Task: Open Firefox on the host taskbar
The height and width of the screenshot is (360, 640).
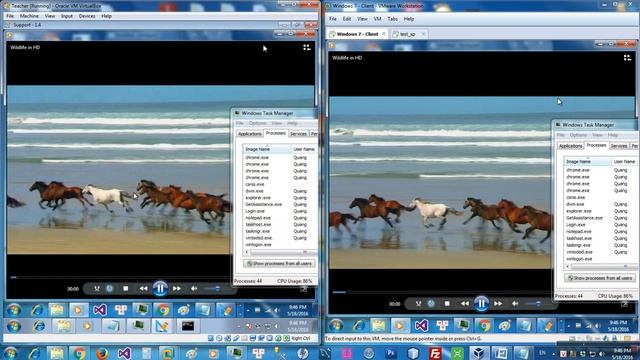Action: (101, 353)
